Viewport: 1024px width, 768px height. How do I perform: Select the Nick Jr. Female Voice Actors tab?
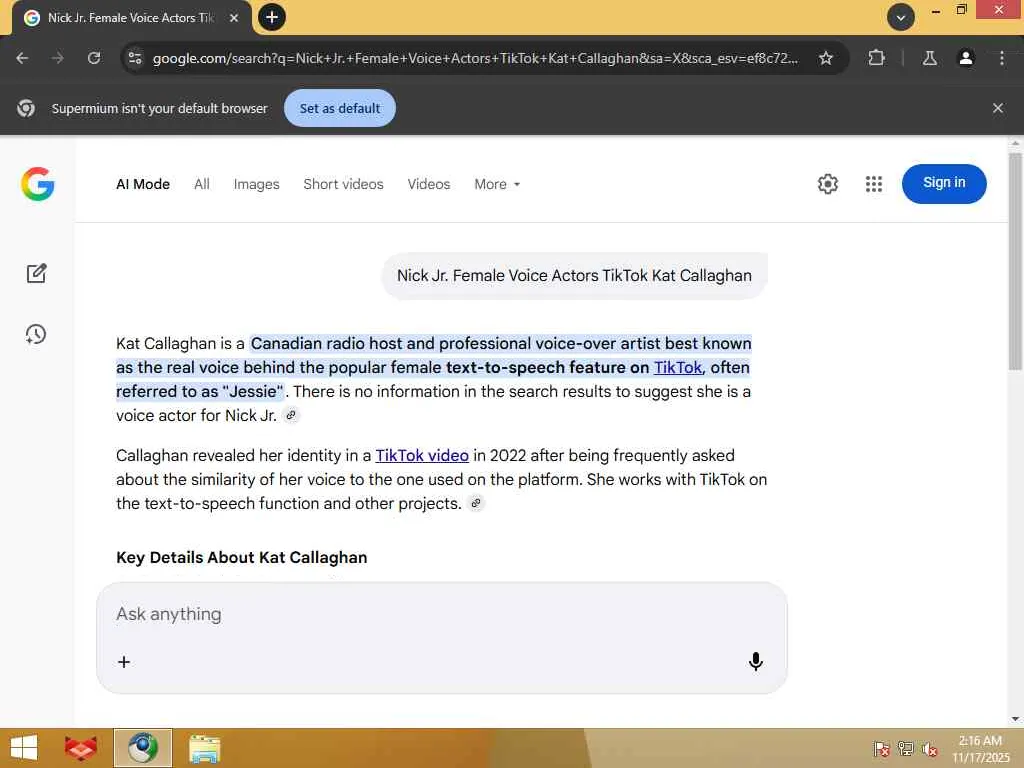tap(131, 18)
